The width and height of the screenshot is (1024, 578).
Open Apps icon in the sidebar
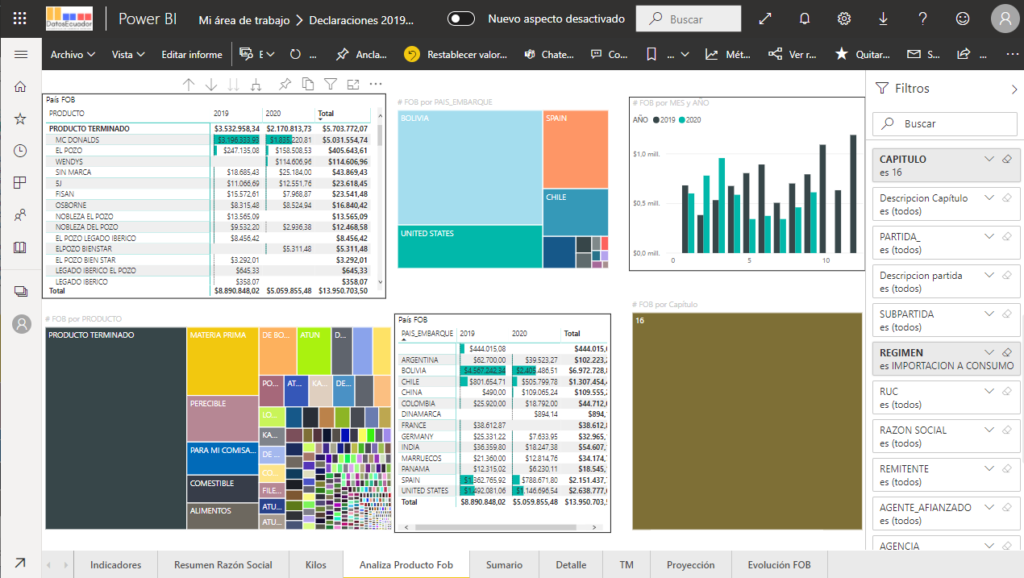click(x=21, y=182)
